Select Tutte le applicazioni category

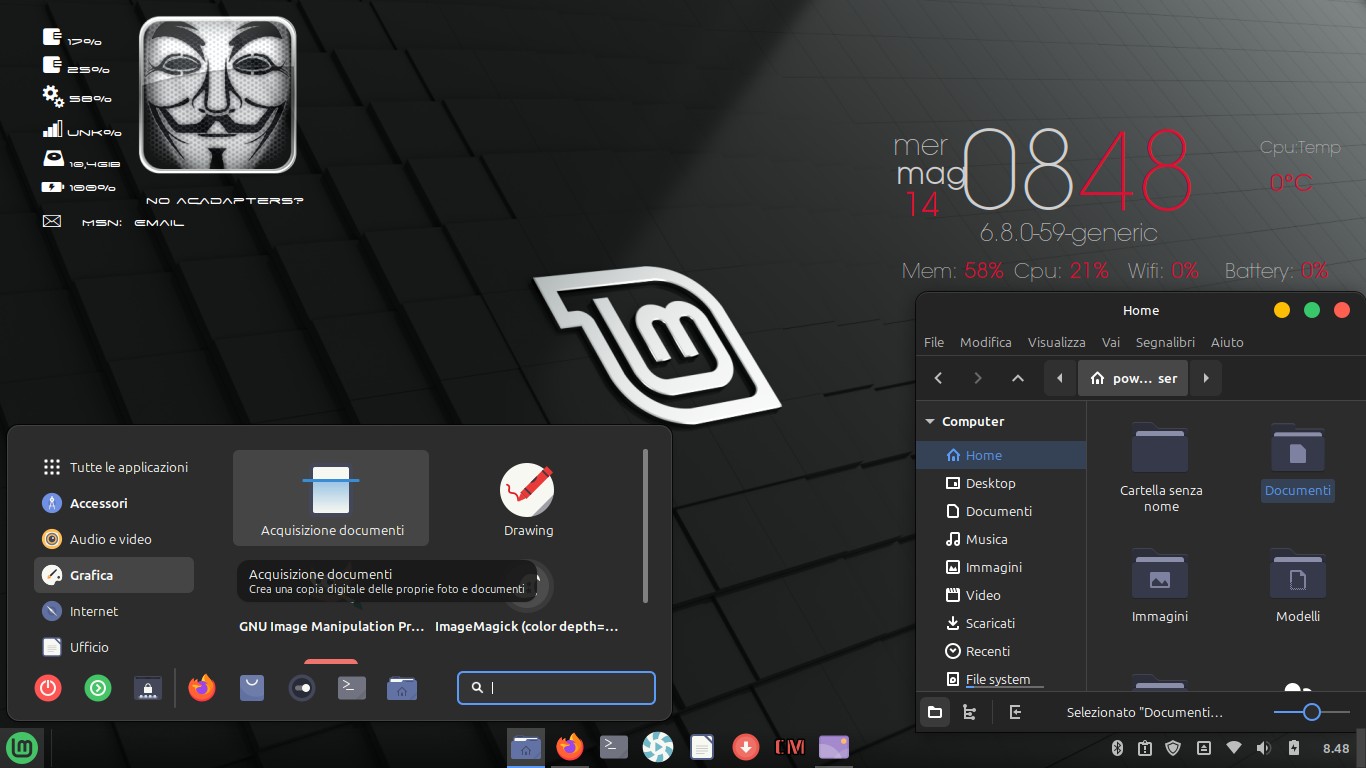point(114,467)
